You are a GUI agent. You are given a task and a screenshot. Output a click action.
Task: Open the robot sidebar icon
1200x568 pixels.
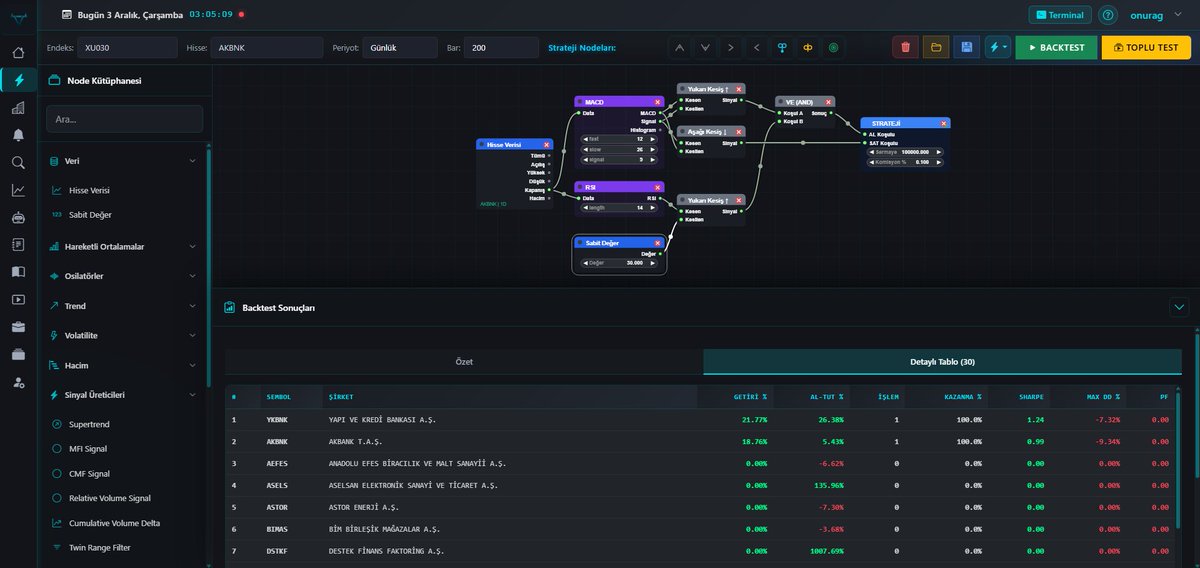18,217
